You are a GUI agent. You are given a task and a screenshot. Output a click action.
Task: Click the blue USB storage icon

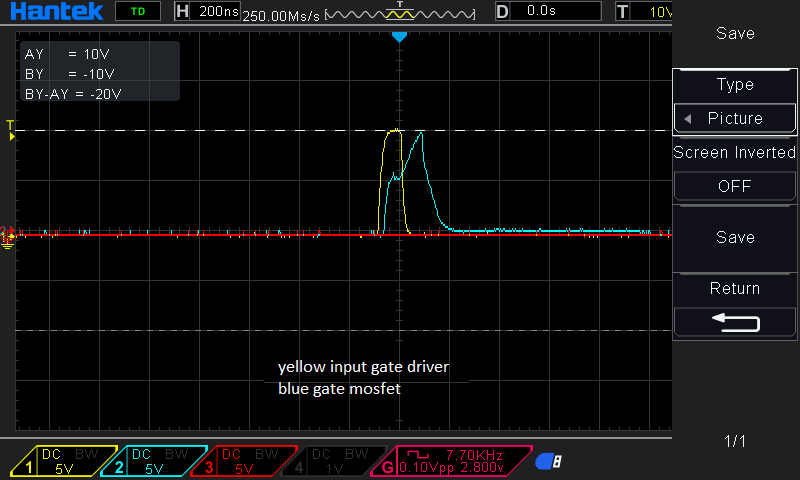(x=548, y=462)
